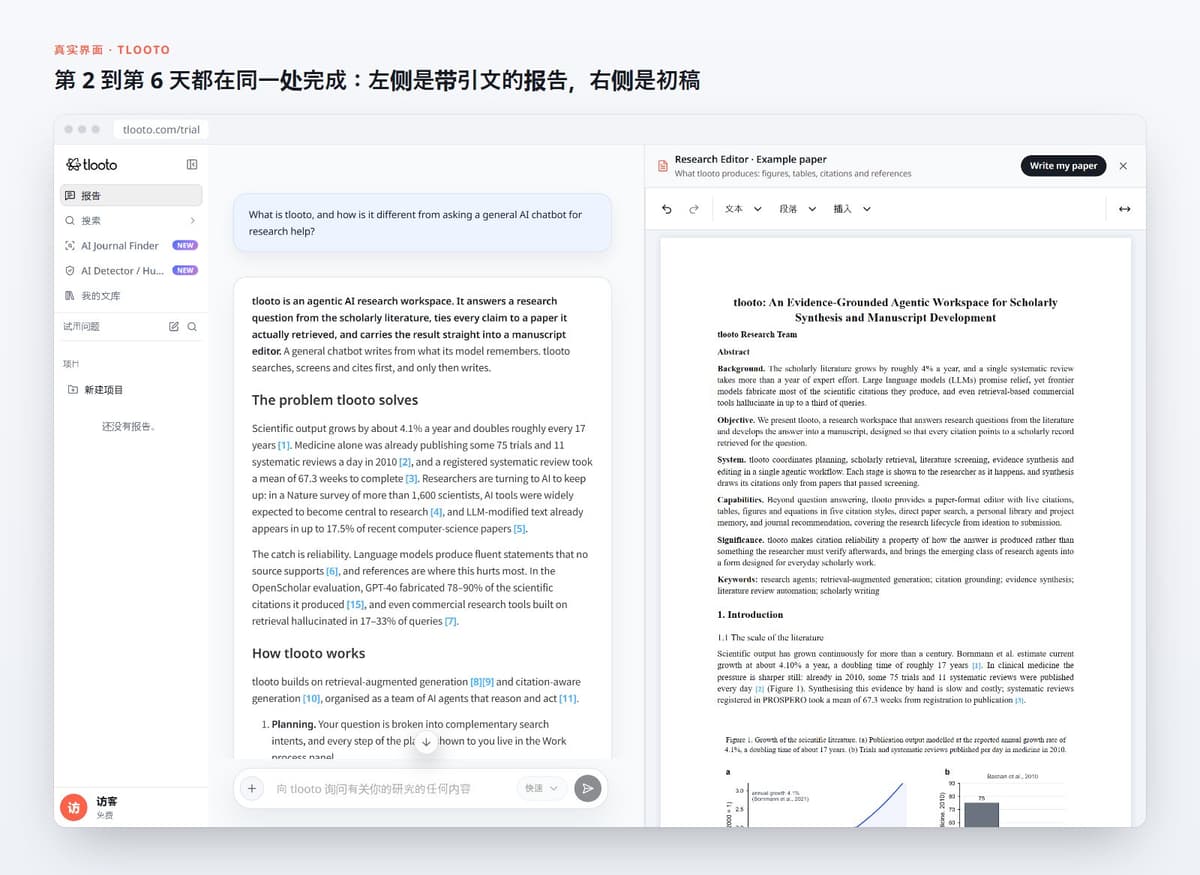Open 我的文库 library

click(x=131, y=296)
